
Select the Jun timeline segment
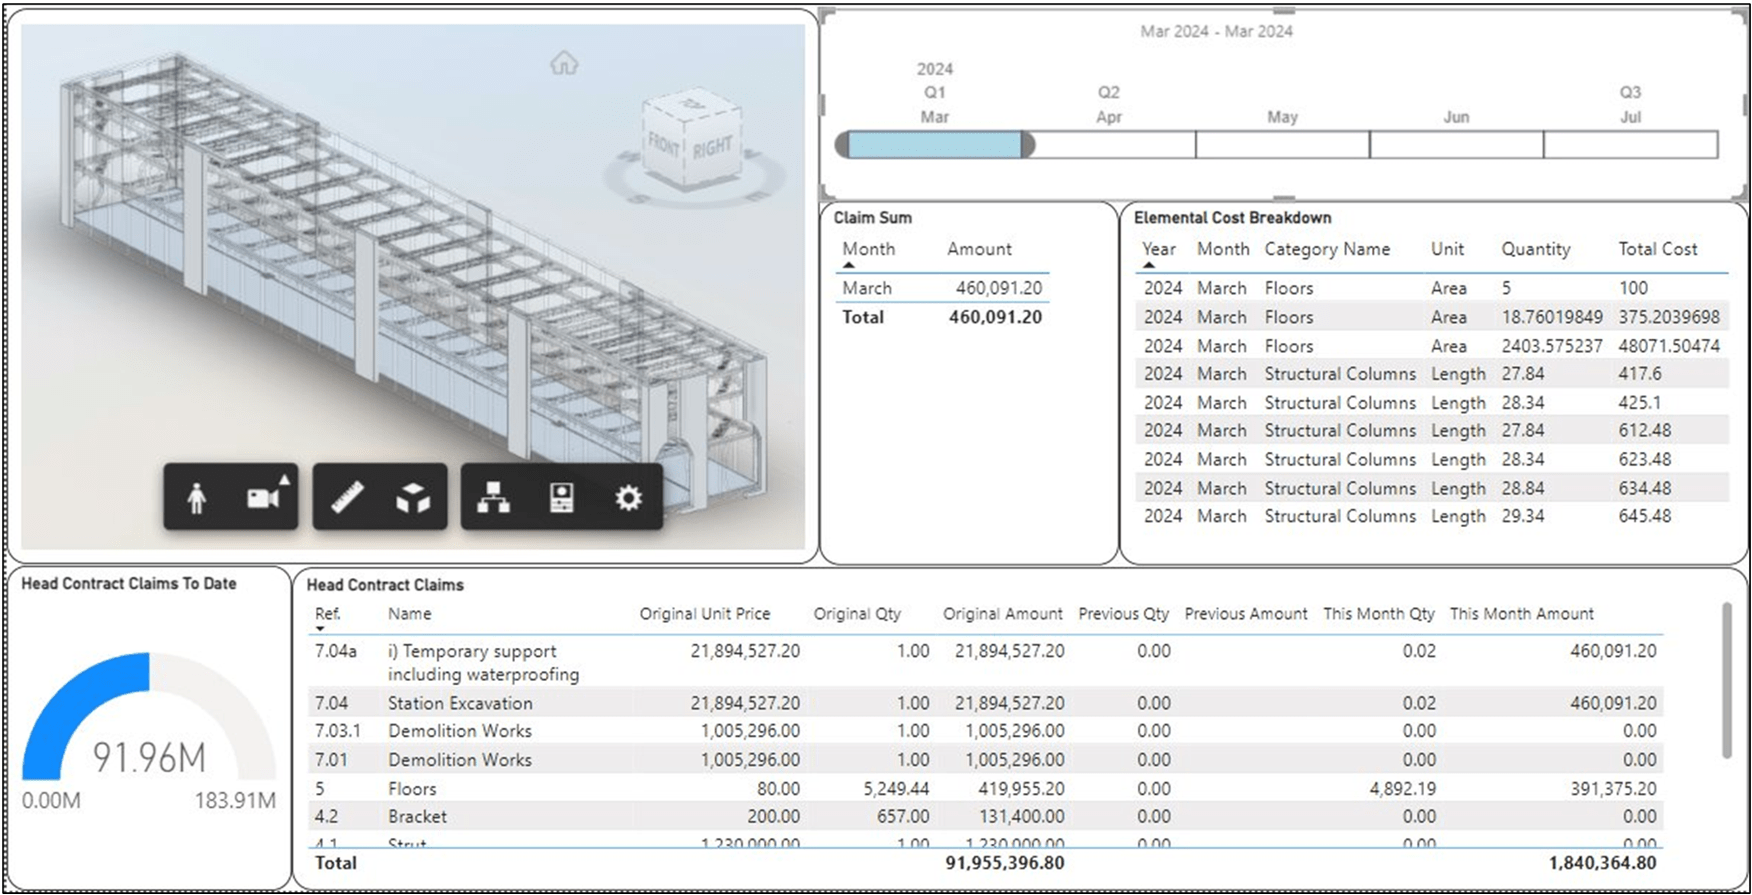coord(1457,144)
